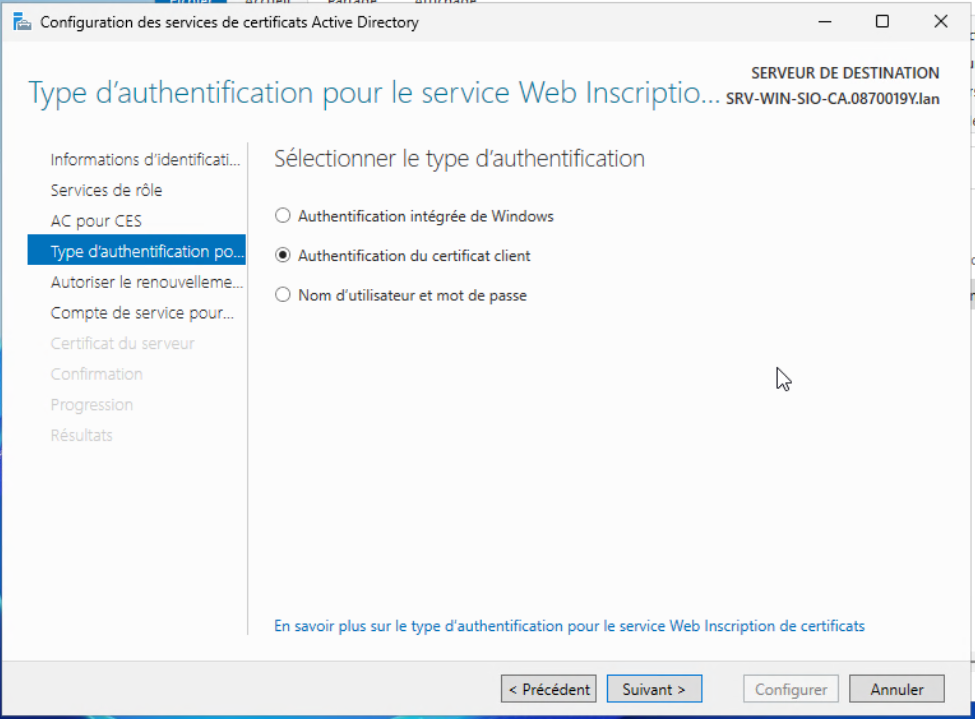Click the Résultats step in sidebar
975x719 pixels.
click(81, 435)
